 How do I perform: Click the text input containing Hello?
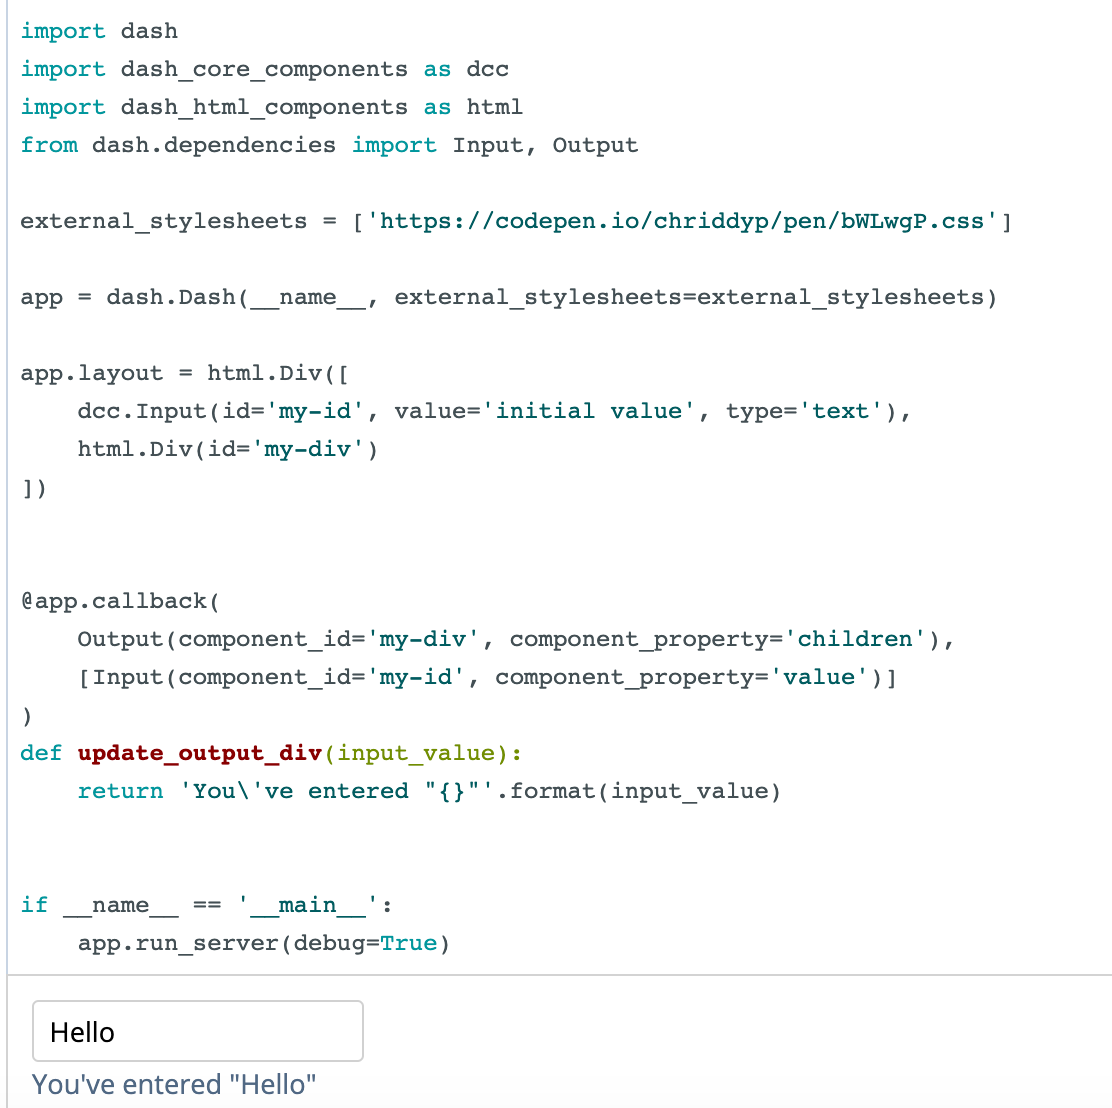coord(198,1031)
